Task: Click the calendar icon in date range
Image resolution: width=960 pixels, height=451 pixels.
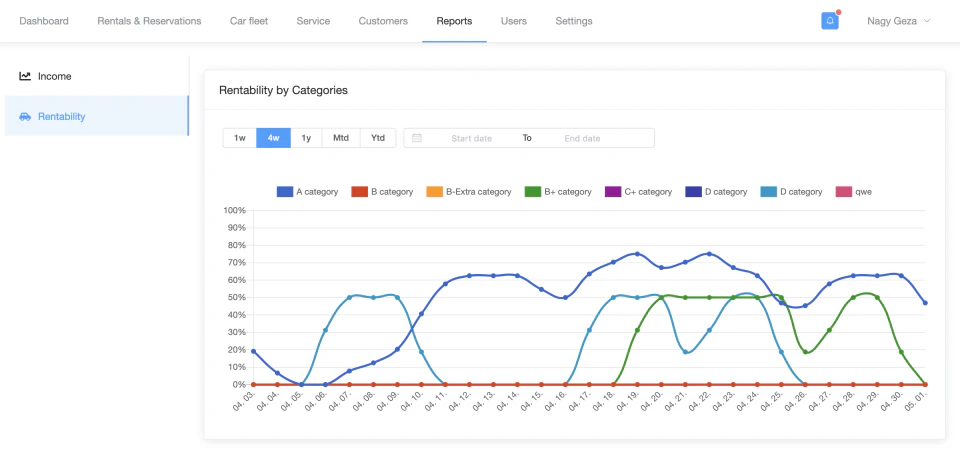Action: (x=417, y=138)
